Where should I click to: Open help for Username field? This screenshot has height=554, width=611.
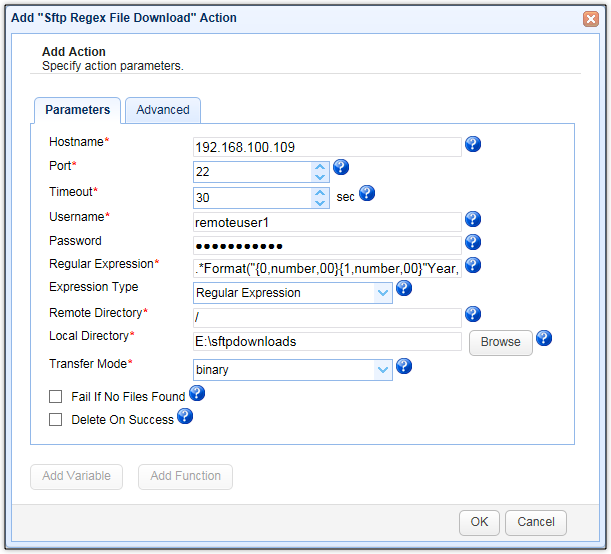473,219
